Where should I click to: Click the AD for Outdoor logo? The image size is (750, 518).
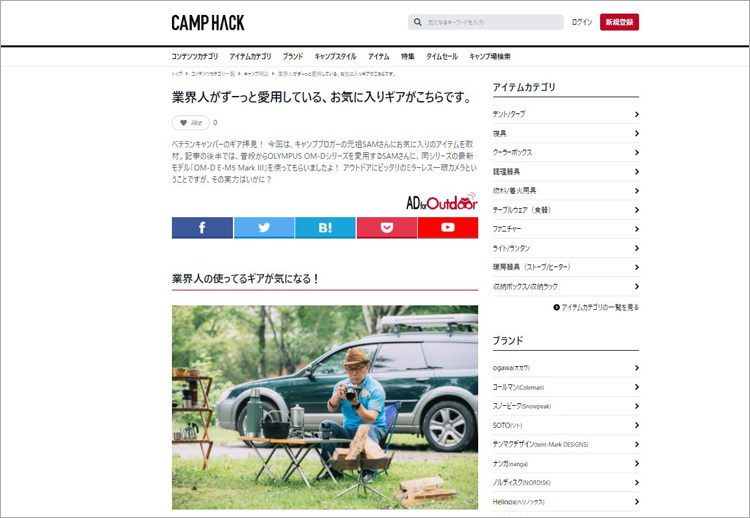(x=441, y=202)
